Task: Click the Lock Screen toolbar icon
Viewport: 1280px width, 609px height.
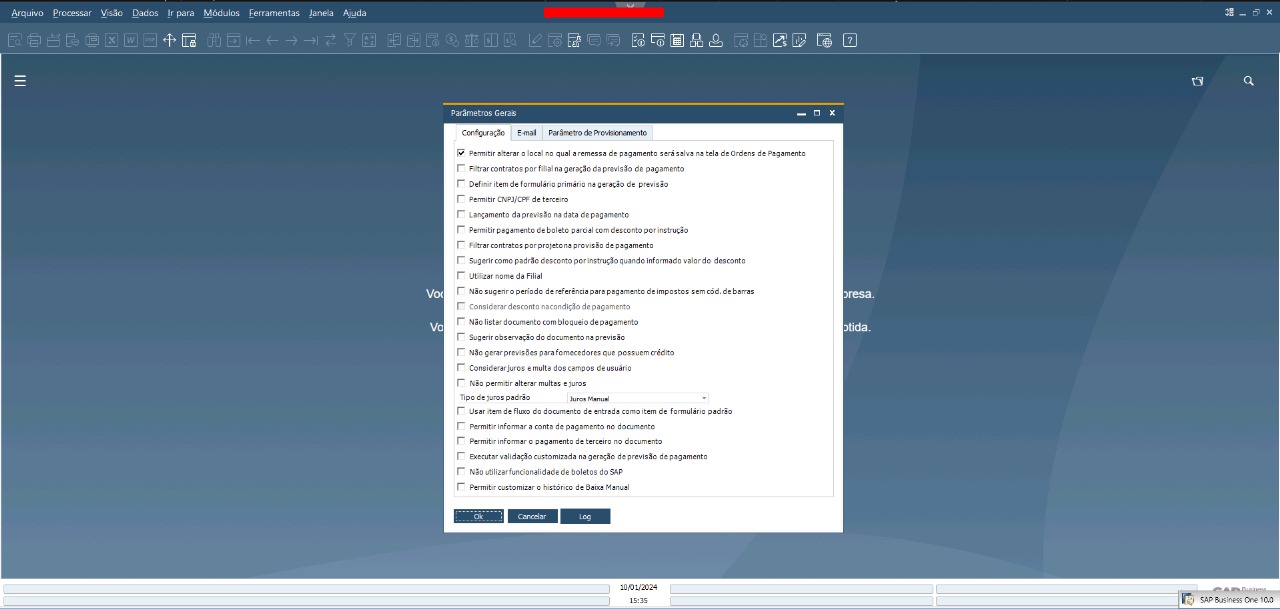Action: point(189,40)
